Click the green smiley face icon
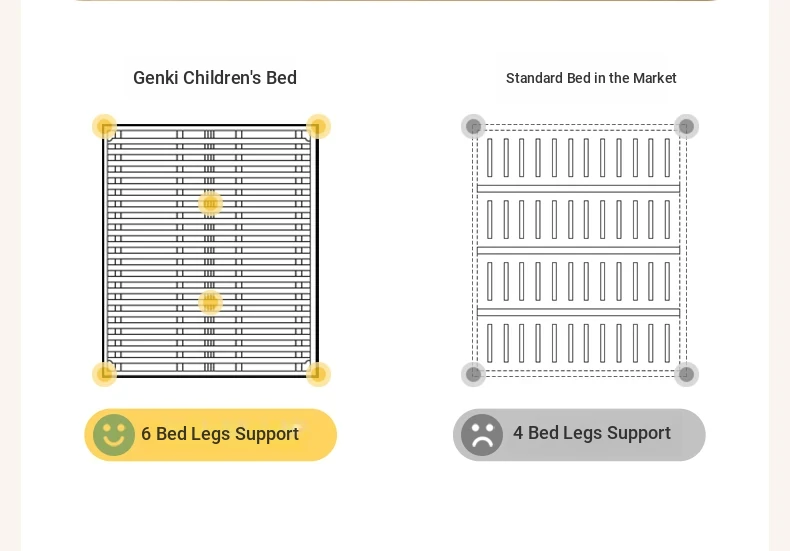This screenshot has width=790, height=551. coord(114,435)
